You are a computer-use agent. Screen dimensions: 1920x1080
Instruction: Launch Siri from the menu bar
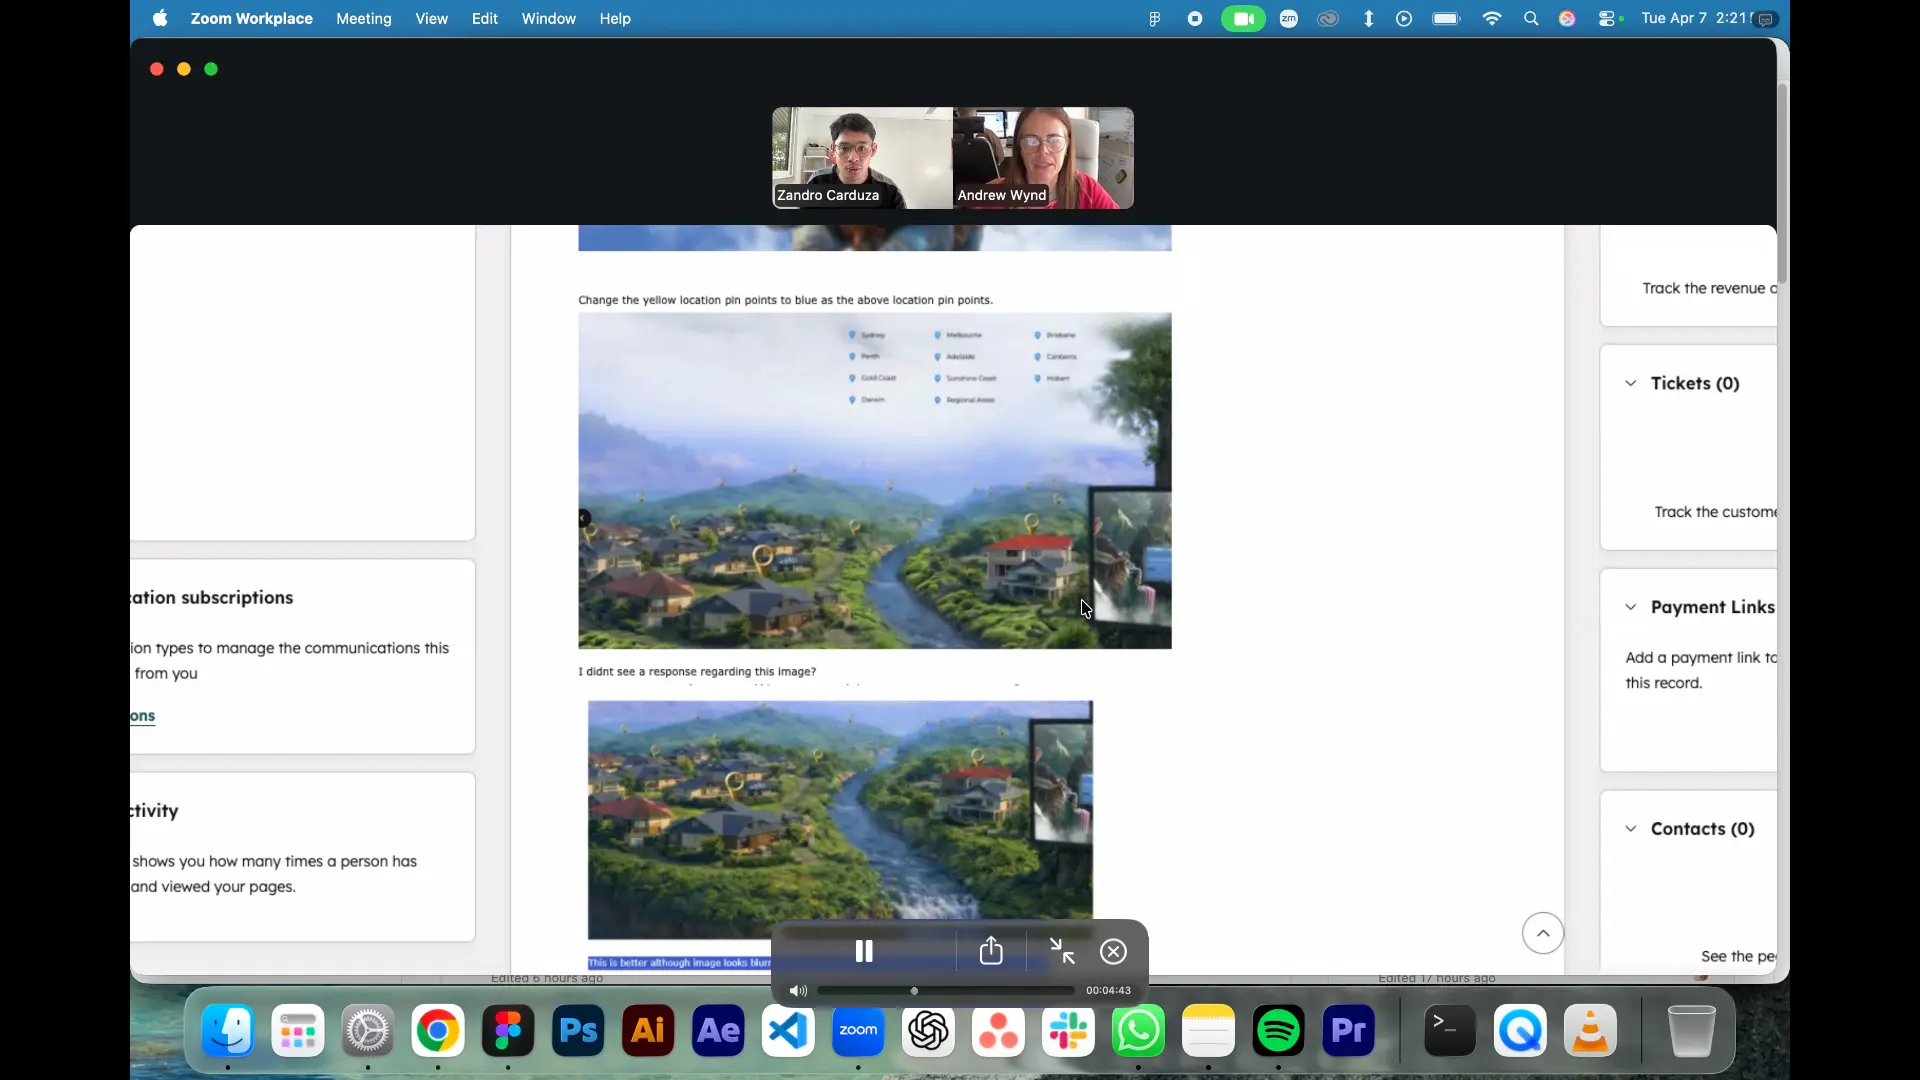click(1568, 18)
